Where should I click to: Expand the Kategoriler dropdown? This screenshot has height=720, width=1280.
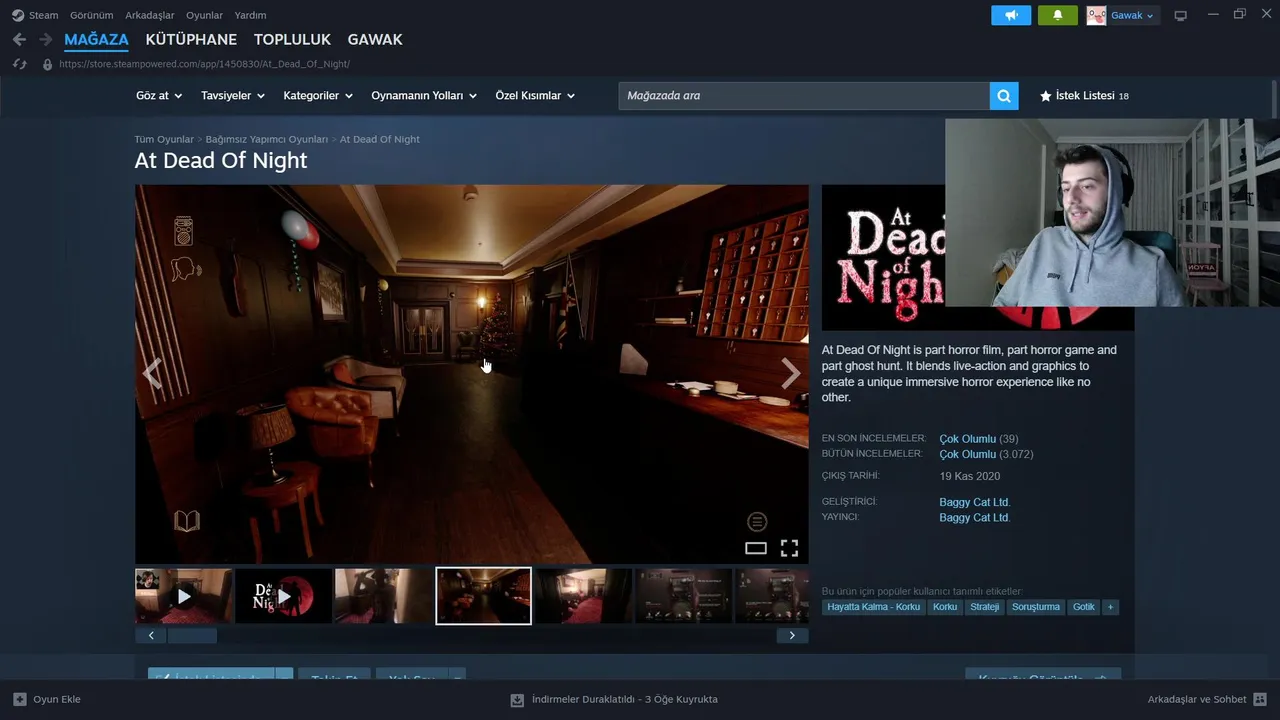[318, 96]
